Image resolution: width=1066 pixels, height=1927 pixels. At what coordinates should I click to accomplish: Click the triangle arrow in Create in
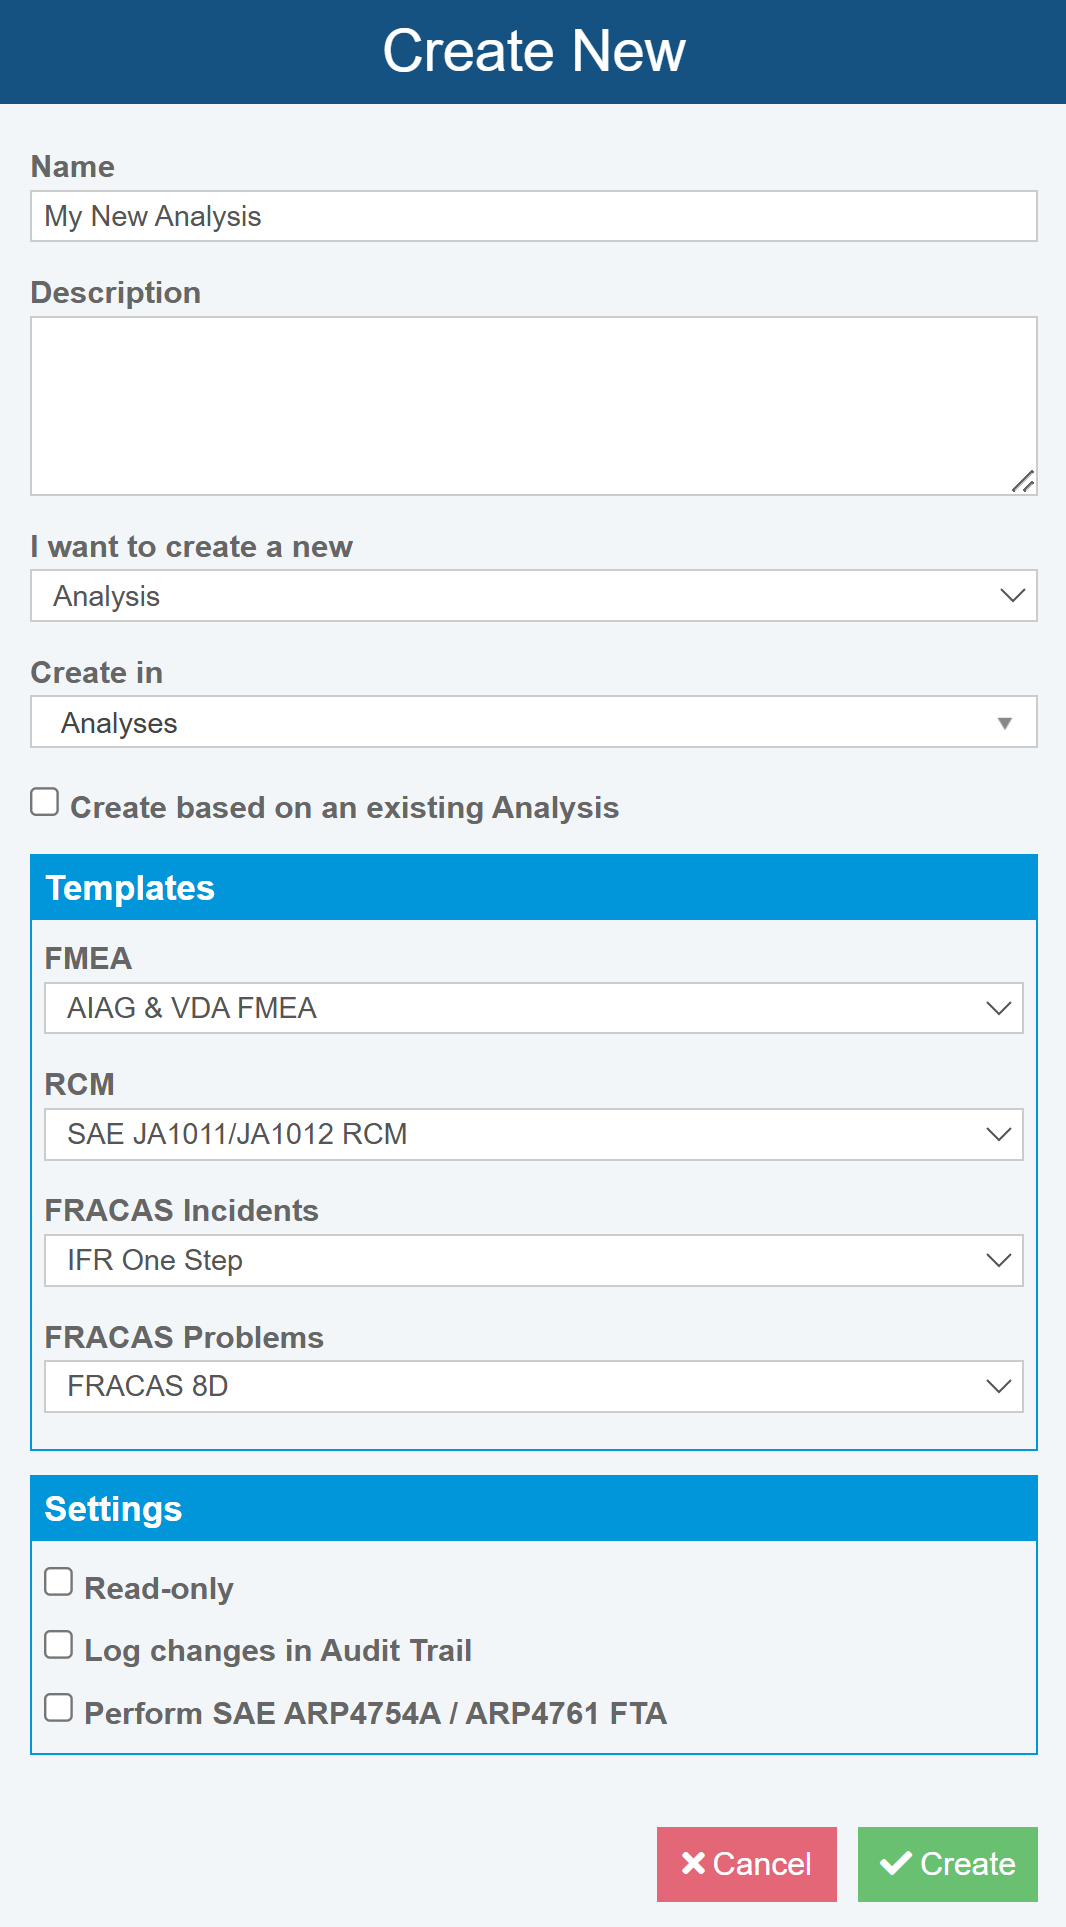(x=1005, y=723)
